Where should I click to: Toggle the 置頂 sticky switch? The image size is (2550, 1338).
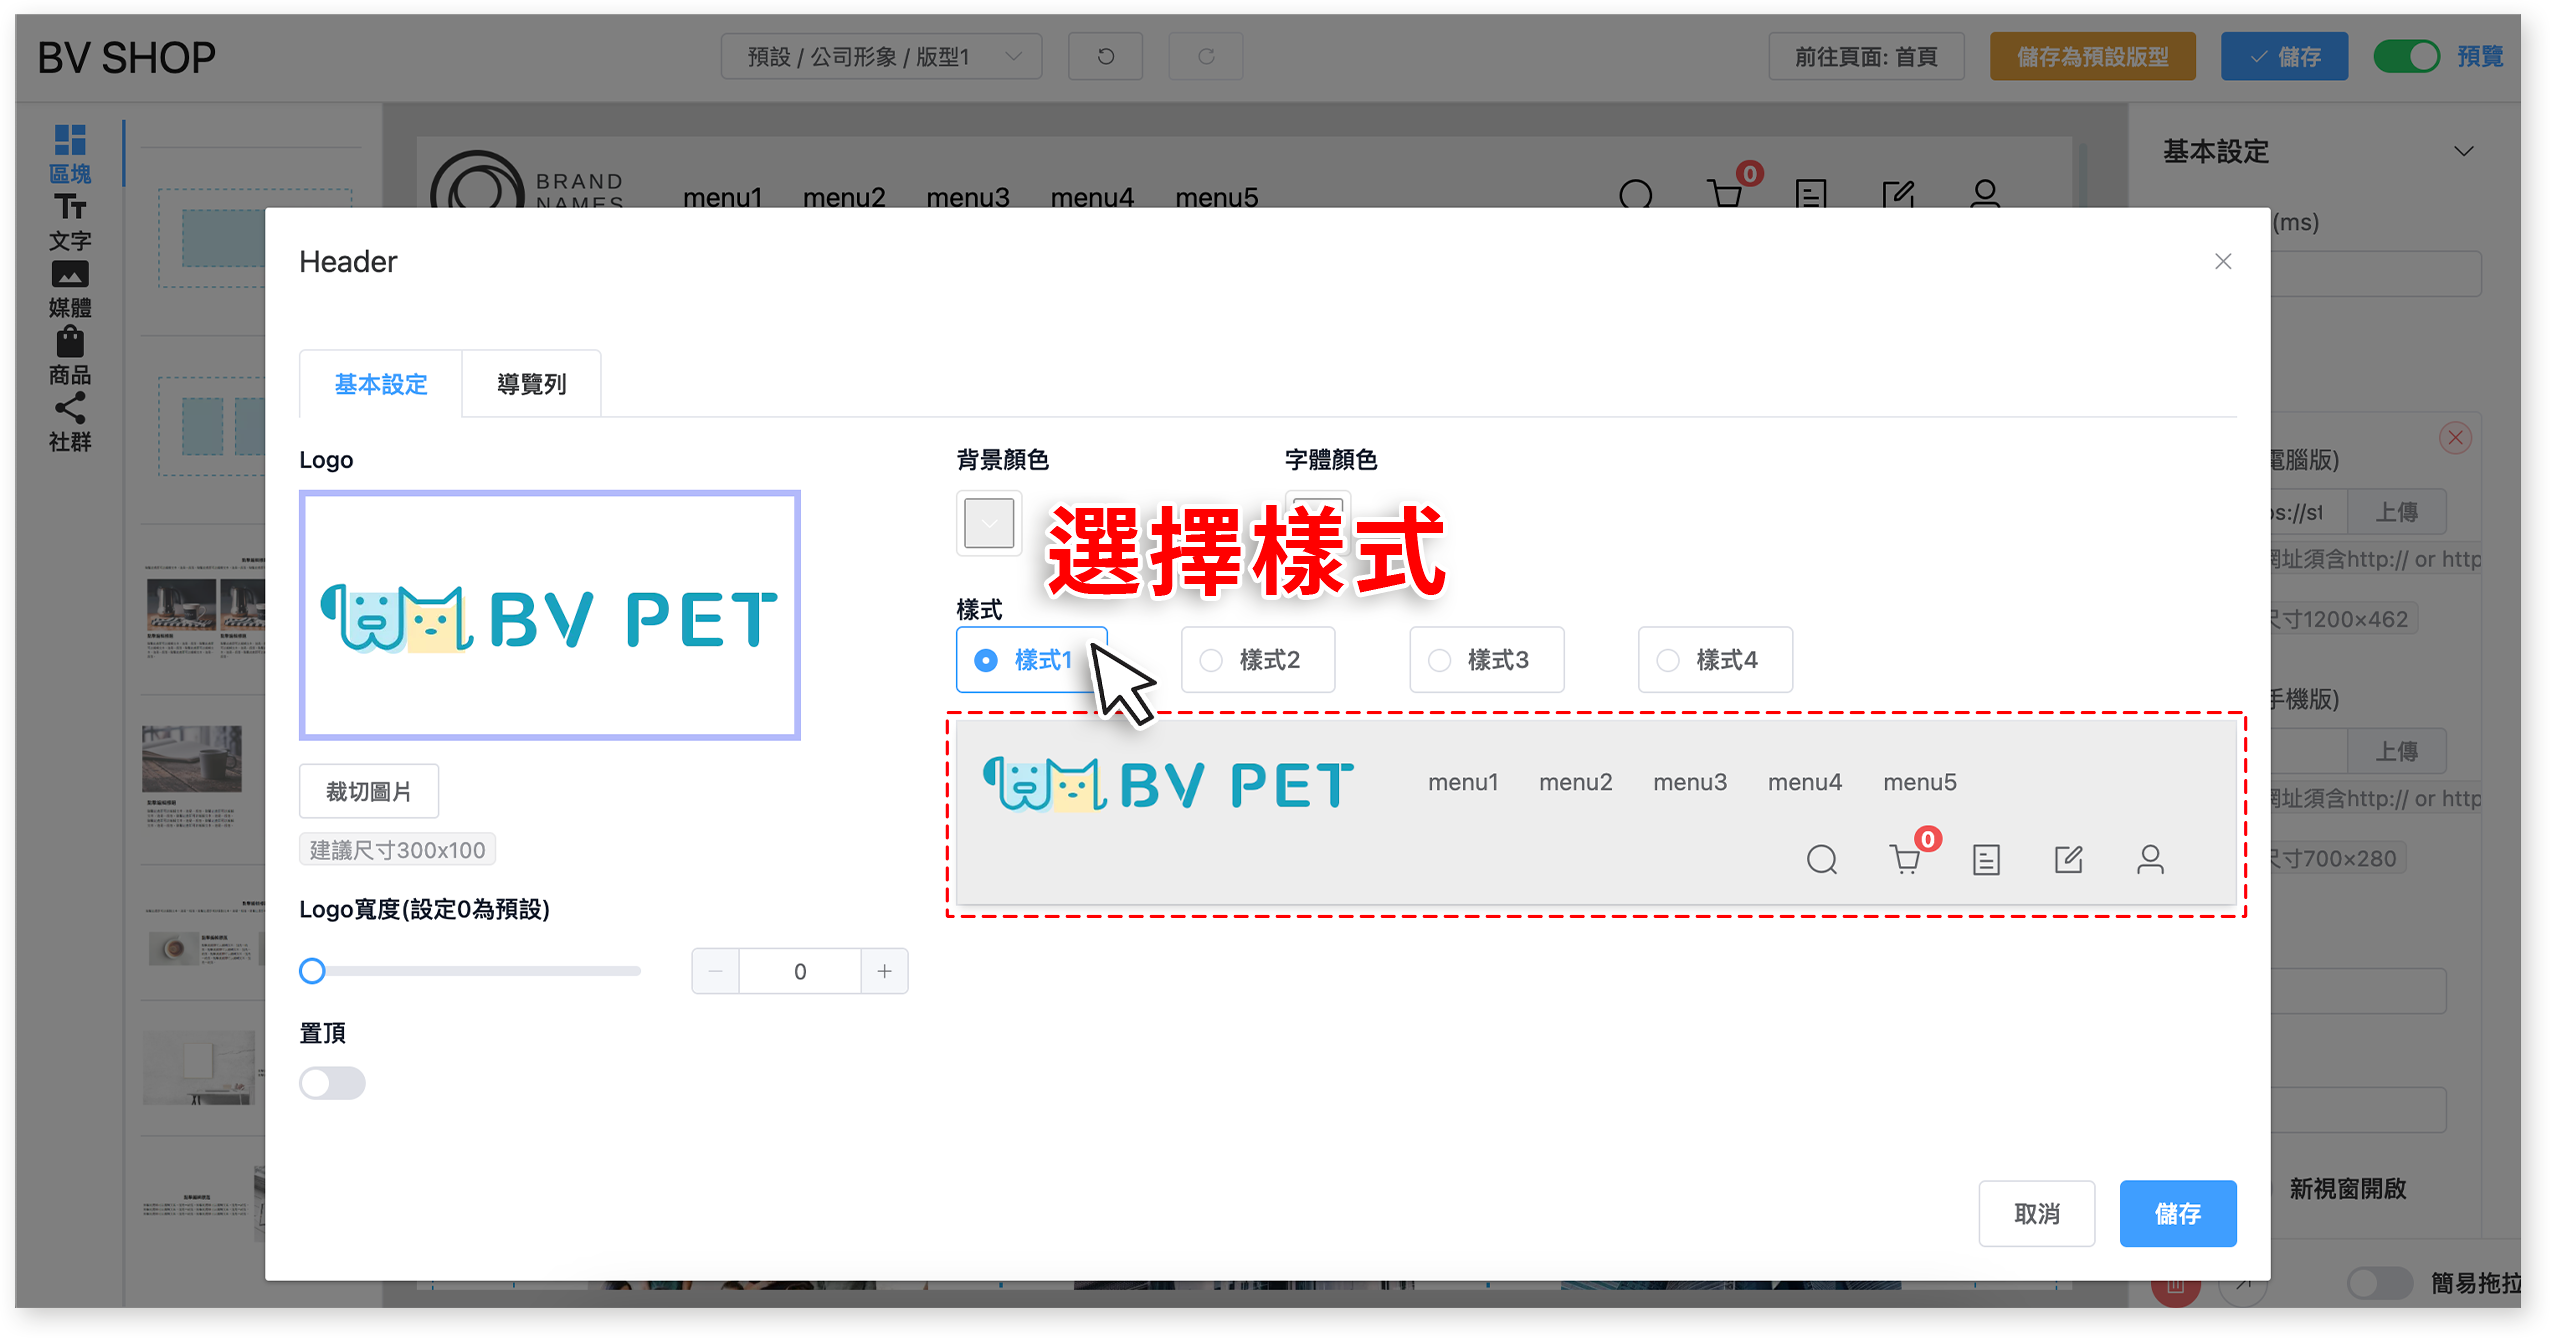pos(332,1083)
